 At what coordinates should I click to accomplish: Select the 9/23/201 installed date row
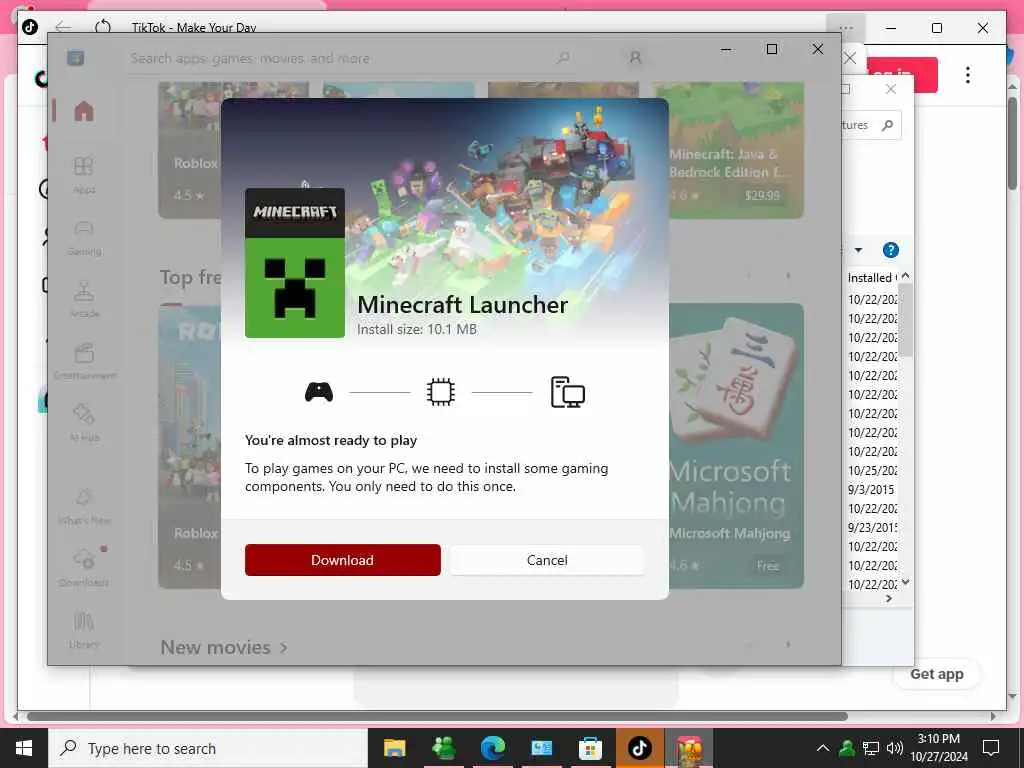pos(872,527)
